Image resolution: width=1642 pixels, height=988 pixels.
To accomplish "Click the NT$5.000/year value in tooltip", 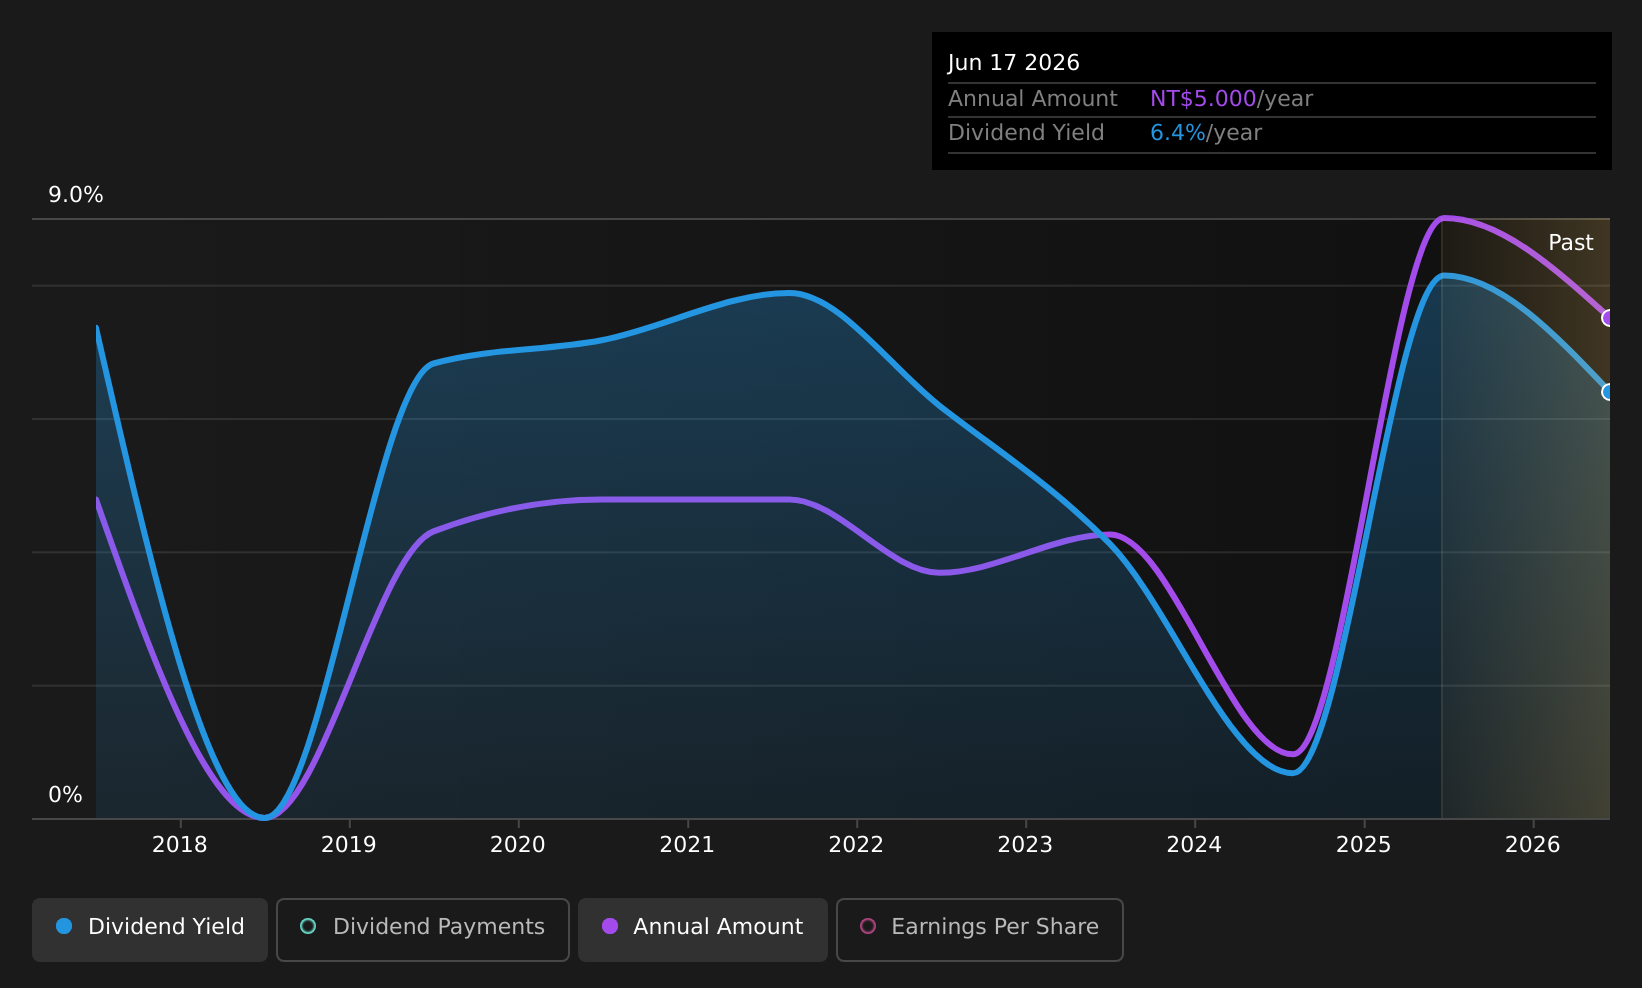I will click(x=1231, y=99).
